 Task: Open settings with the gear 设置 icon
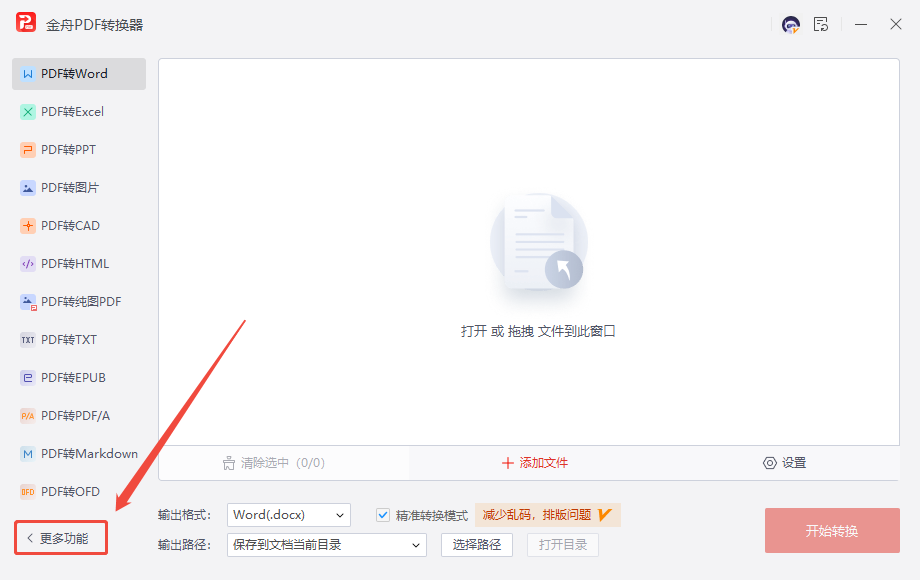[x=770, y=463]
